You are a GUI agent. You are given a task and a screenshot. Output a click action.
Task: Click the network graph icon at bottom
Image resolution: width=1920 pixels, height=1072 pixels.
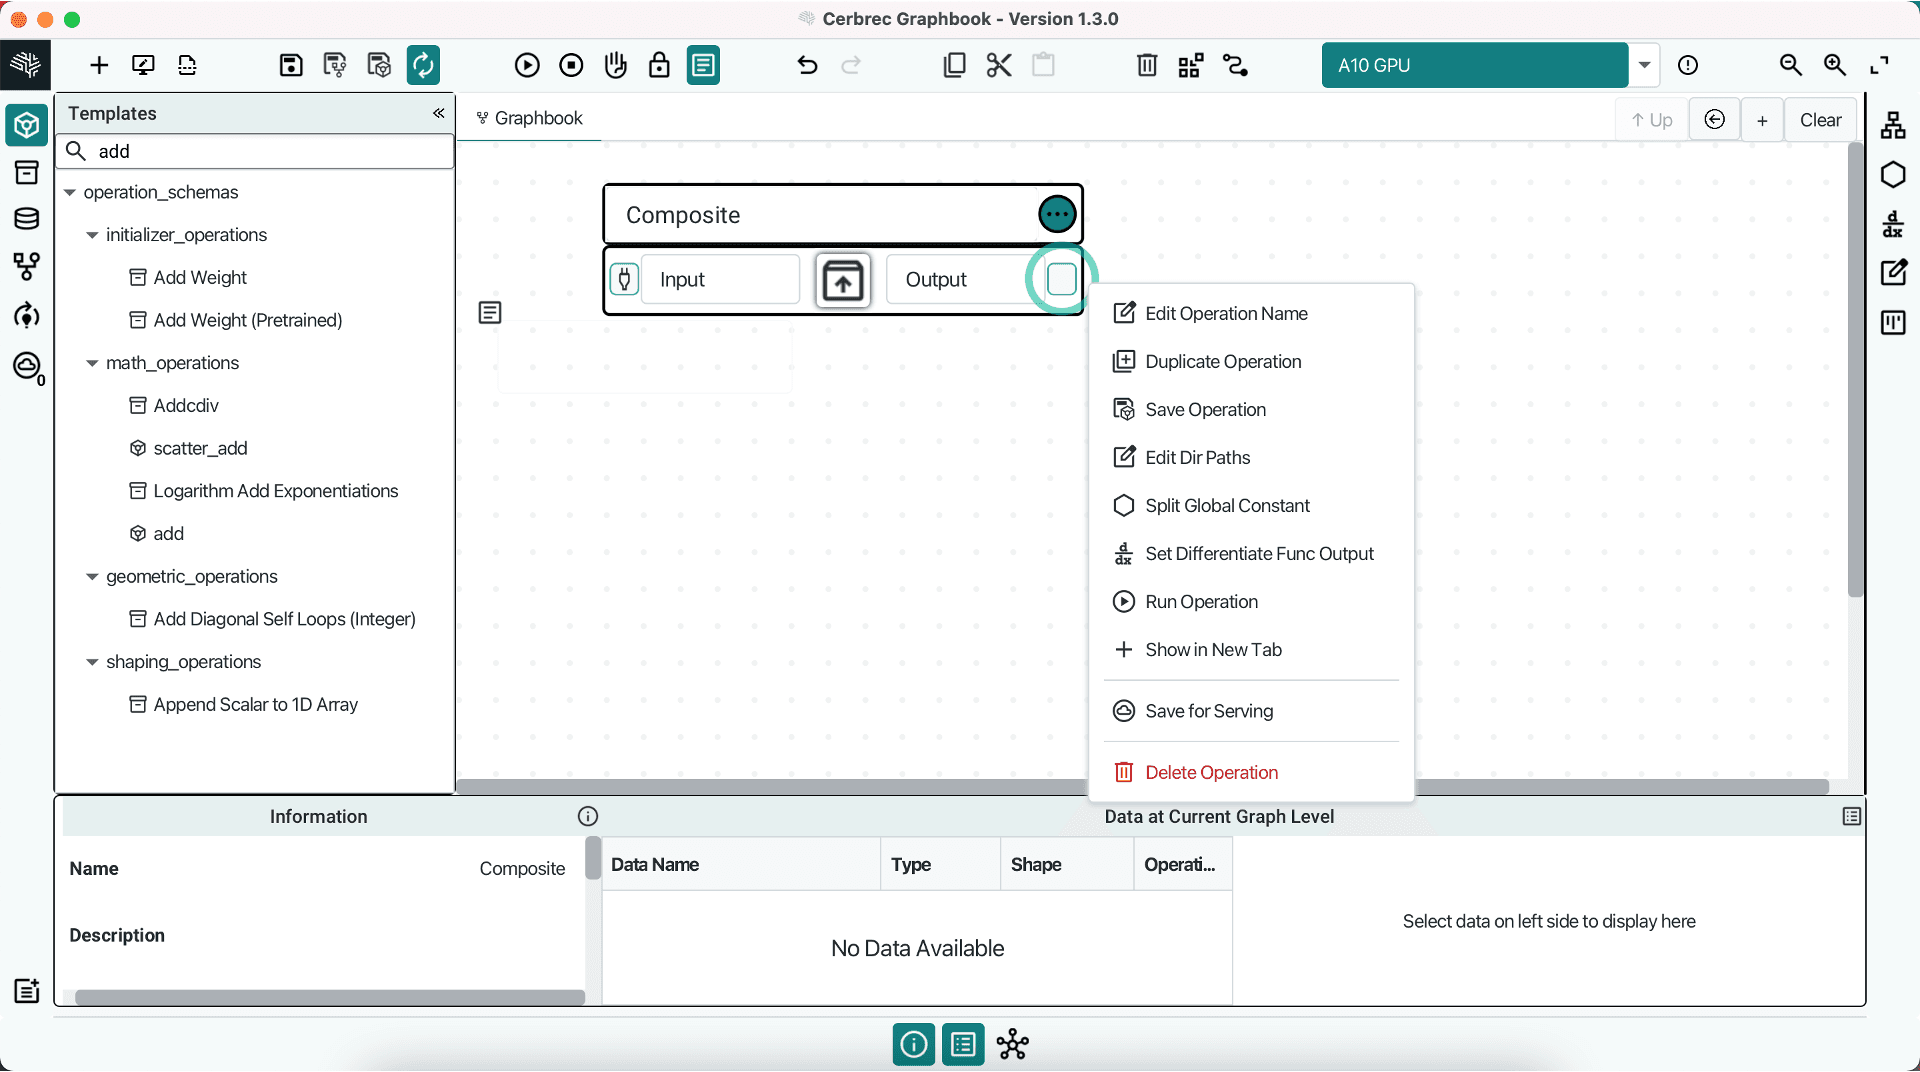click(x=1012, y=1045)
